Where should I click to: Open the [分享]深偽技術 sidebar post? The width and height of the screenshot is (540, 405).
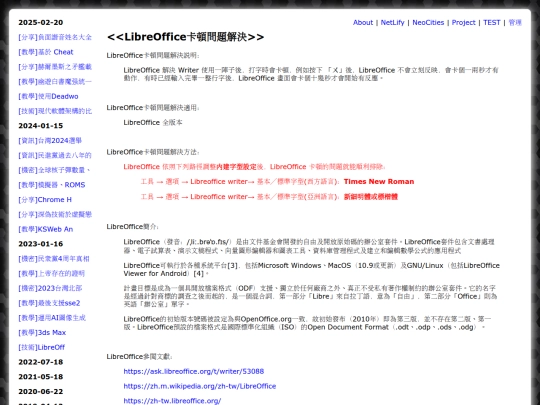click(55, 215)
